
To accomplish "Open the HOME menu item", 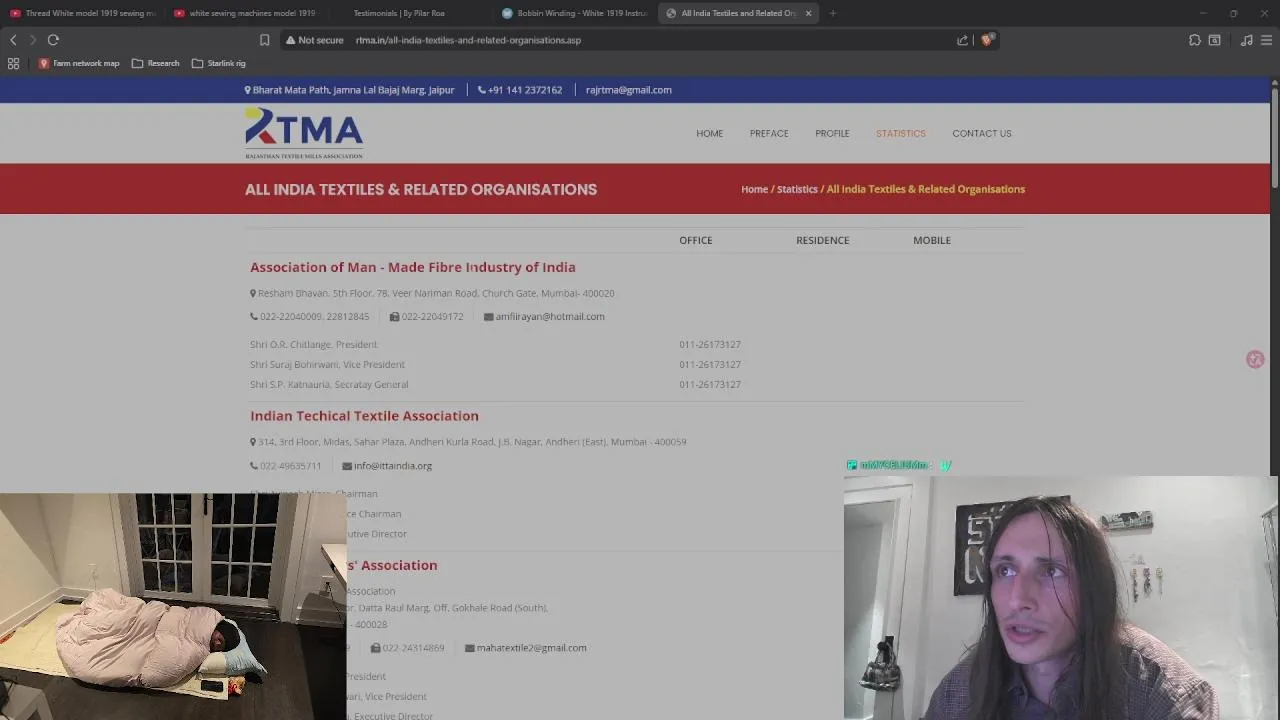I will pos(710,133).
